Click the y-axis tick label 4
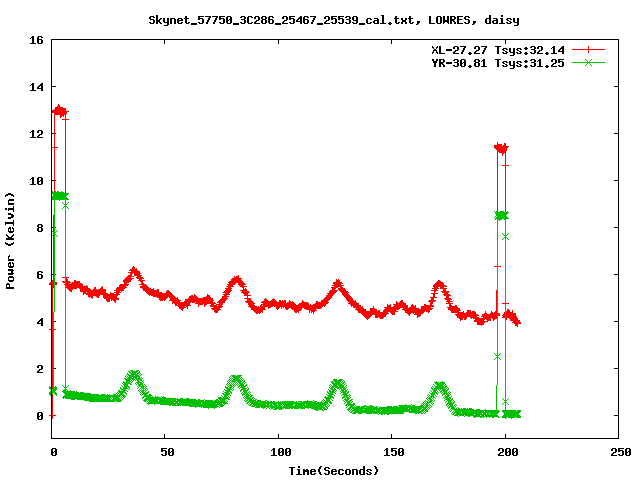Screen dimensions: 640x480 tap(40, 322)
